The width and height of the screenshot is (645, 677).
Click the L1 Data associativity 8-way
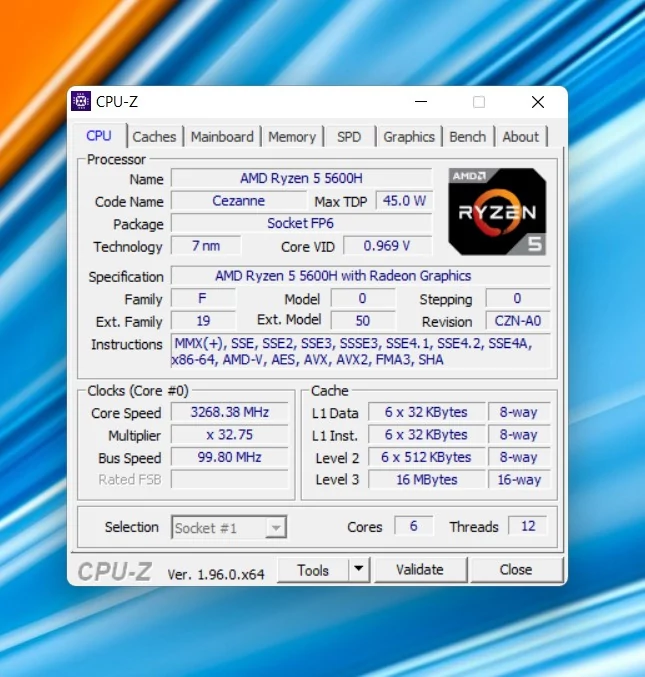pos(519,412)
